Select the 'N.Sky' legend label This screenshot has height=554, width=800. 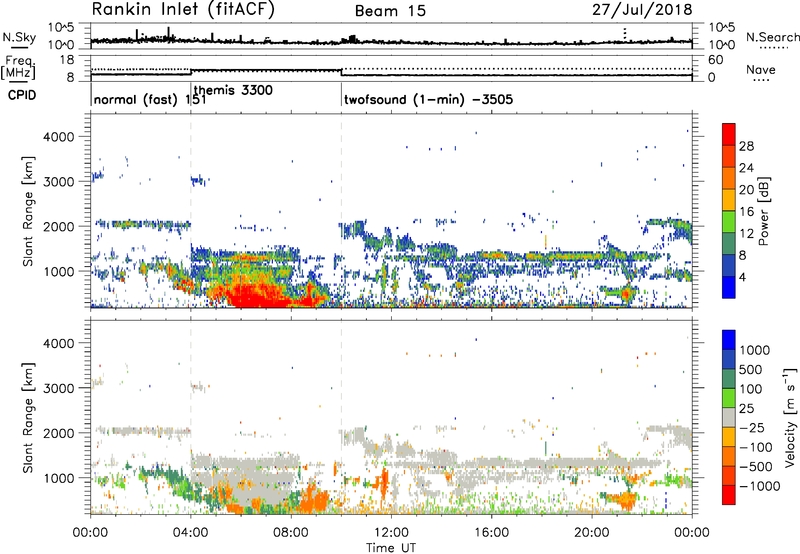pos(19,37)
